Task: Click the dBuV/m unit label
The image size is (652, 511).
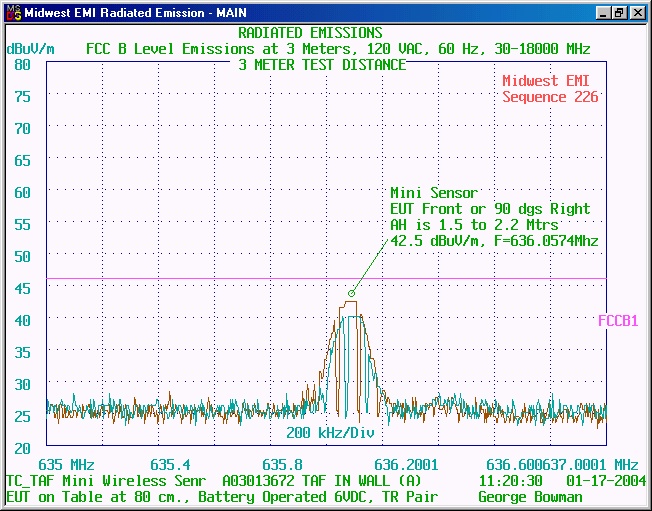Action: tap(31, 49)
